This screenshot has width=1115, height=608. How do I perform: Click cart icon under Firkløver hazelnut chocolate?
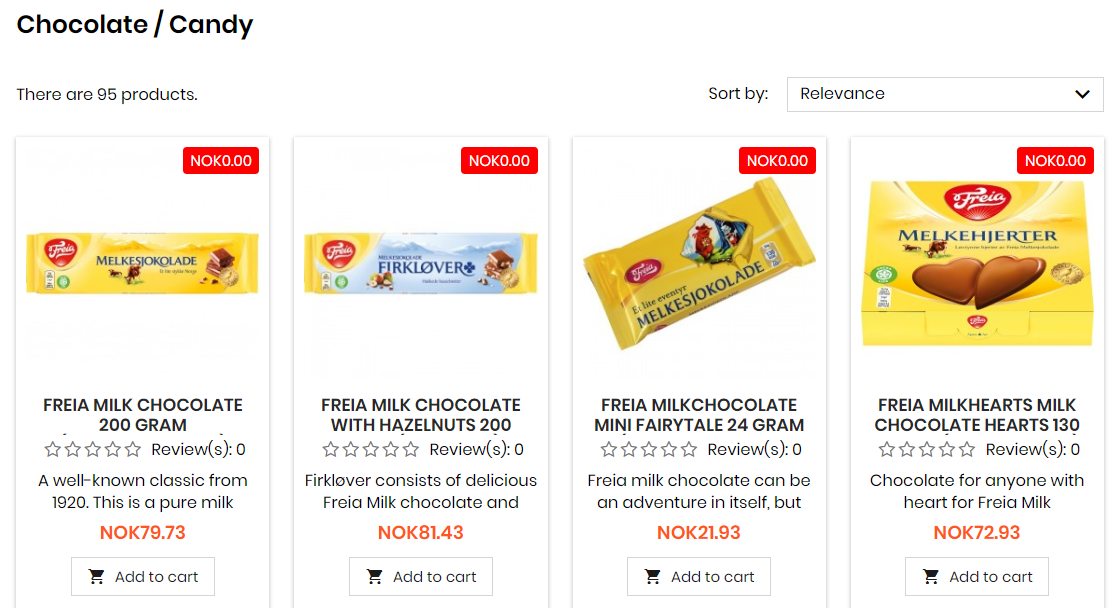(x=374, y=577)
